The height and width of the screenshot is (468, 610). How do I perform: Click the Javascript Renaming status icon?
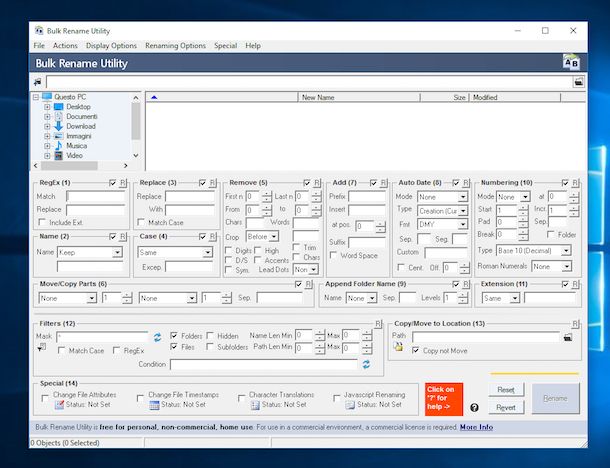pos(350,405)
